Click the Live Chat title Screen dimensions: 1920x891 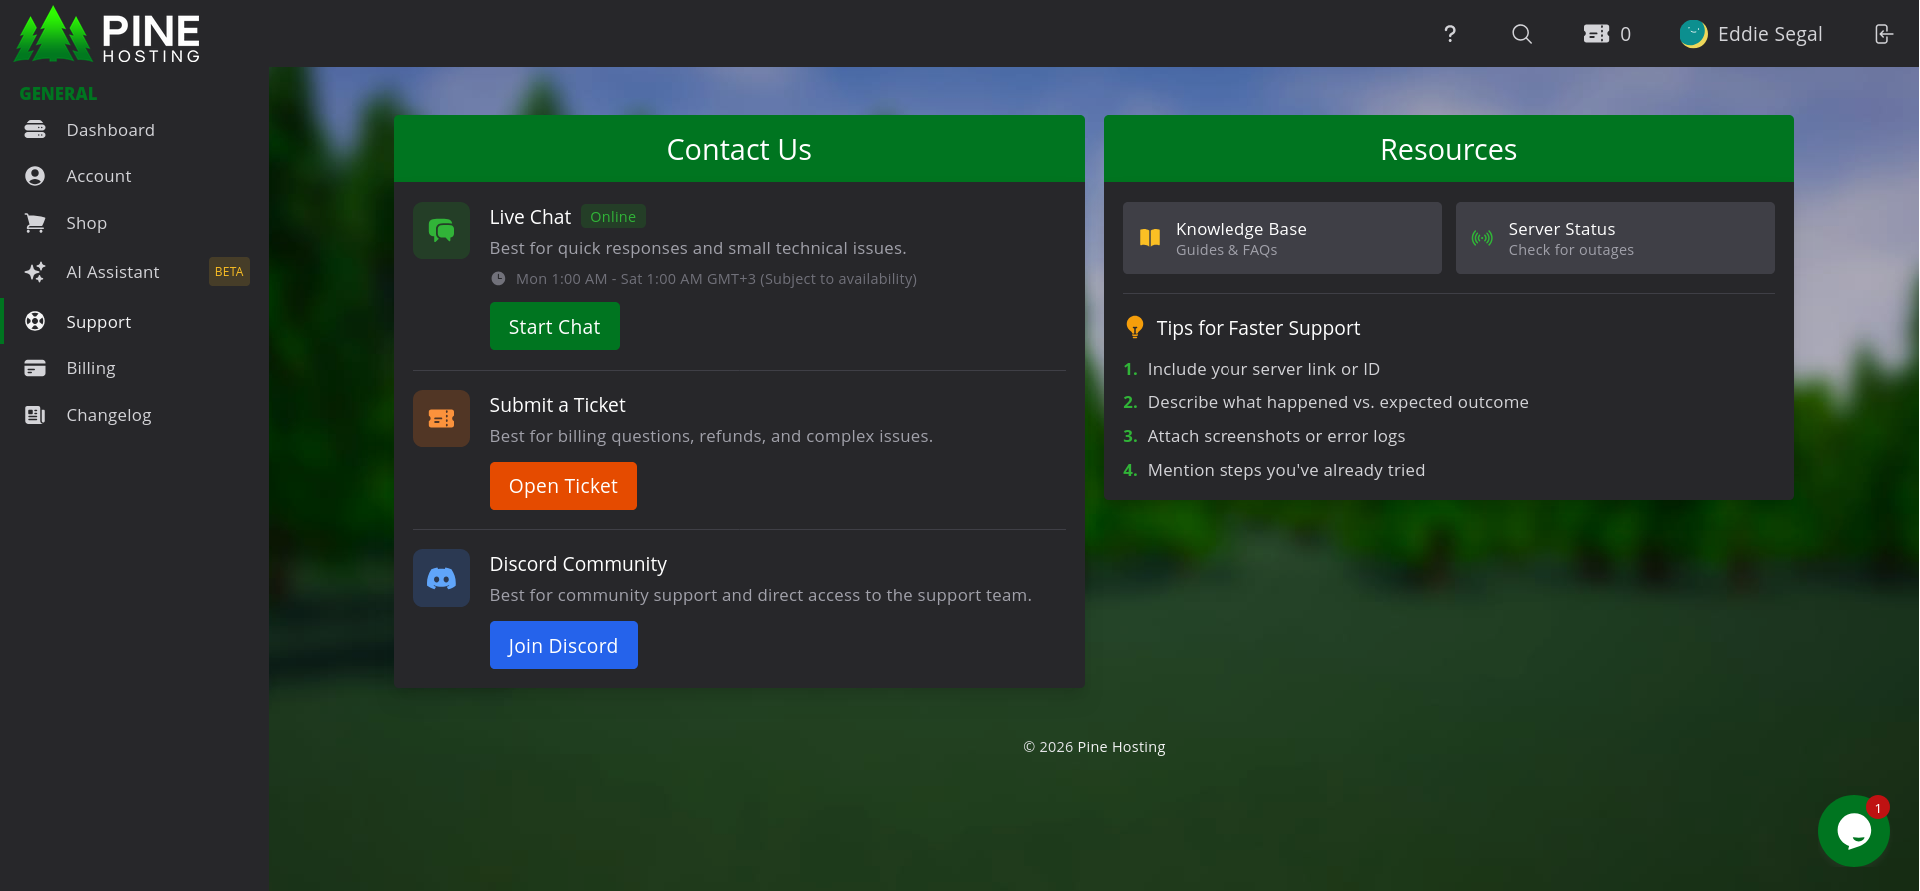pyautogui.click(x=530, y=217)
